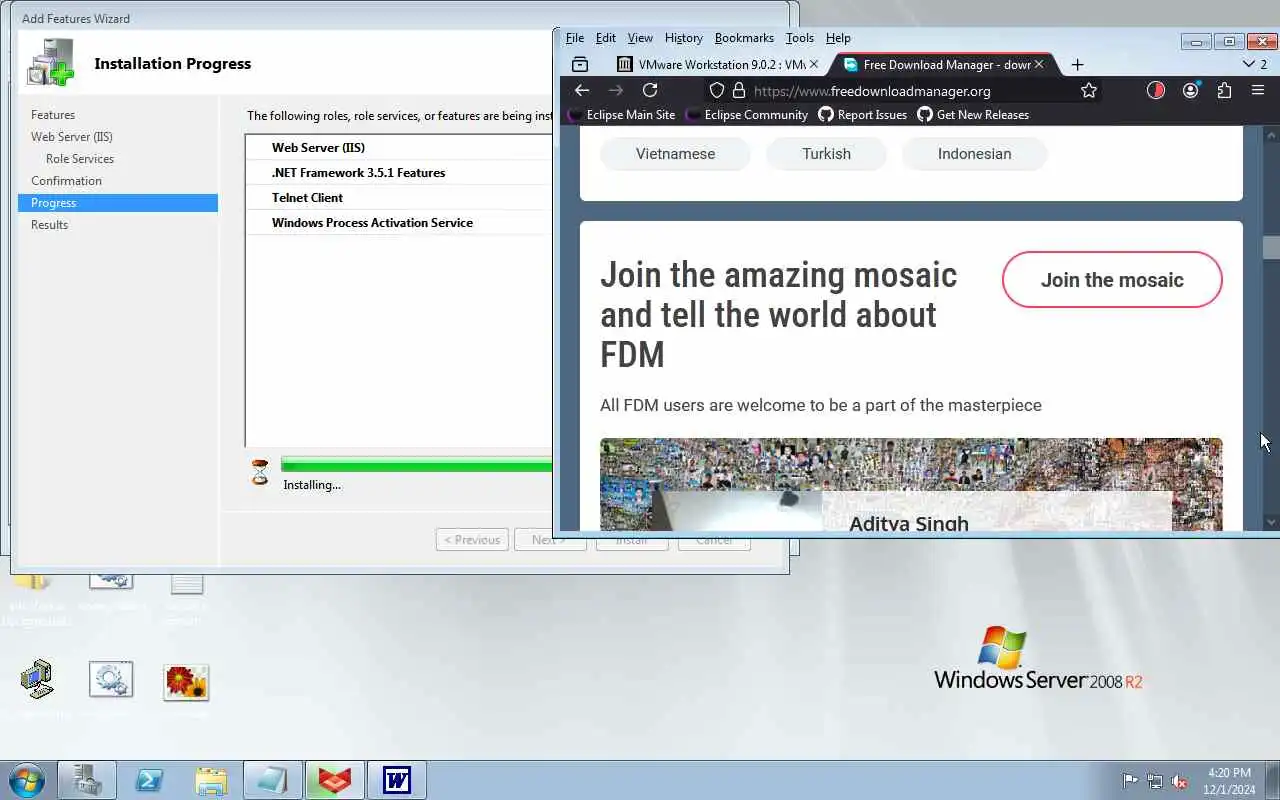Open Server Manager from the taskbar
1280x800 pixels.
click(87, 780)
